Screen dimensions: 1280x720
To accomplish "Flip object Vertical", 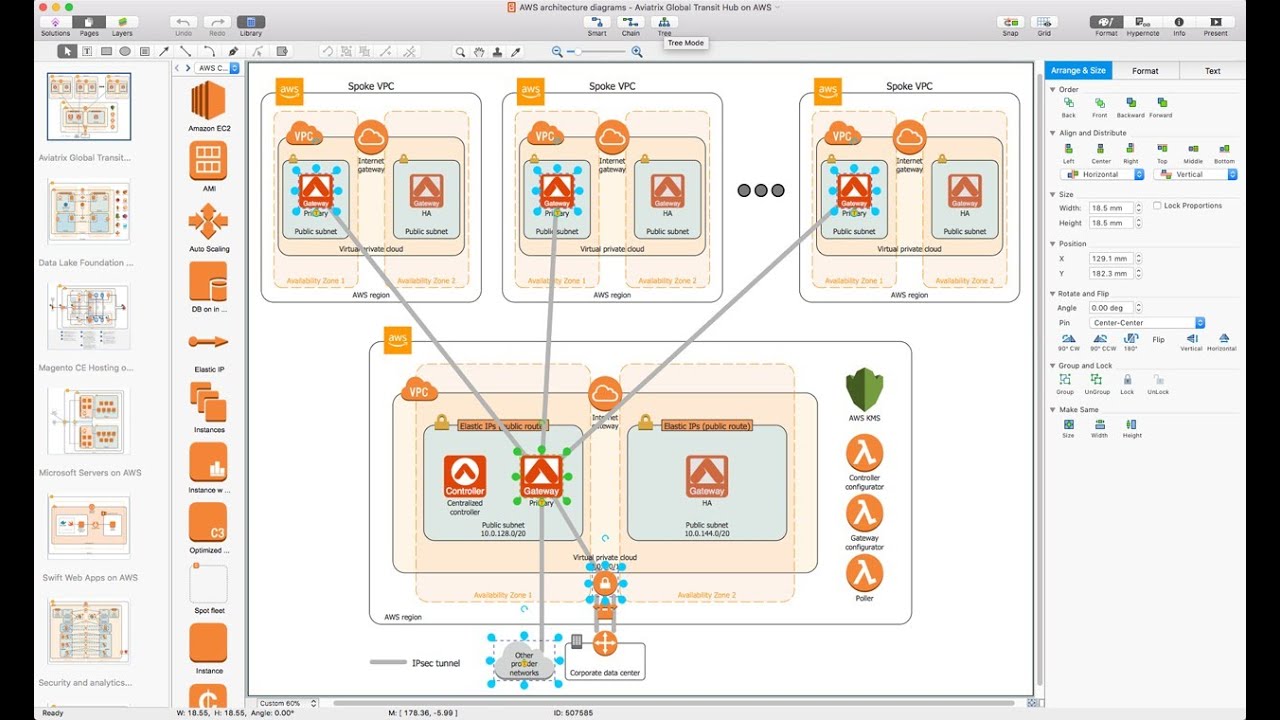I will click(1192, 342).
